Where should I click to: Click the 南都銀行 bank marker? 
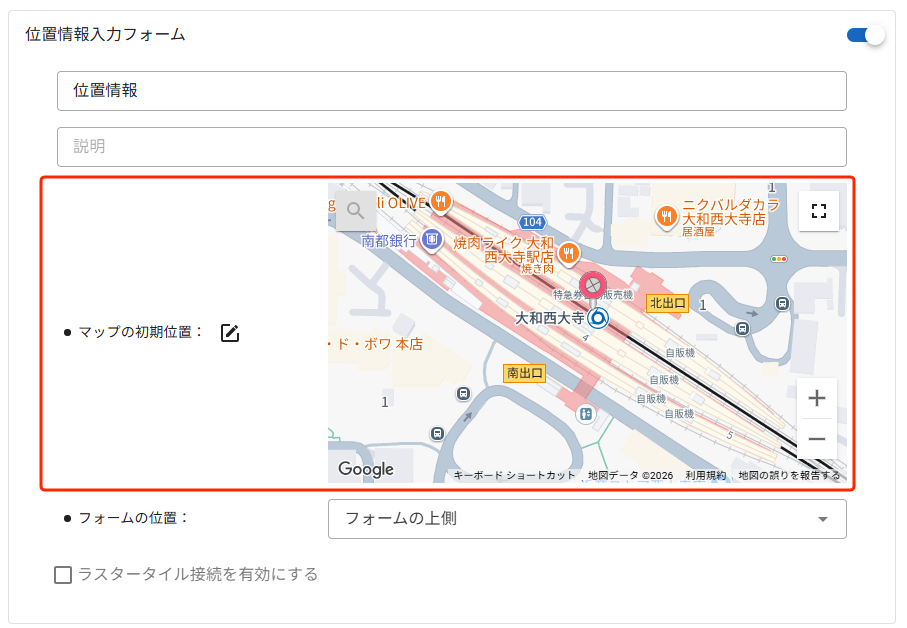click(432, 239)
